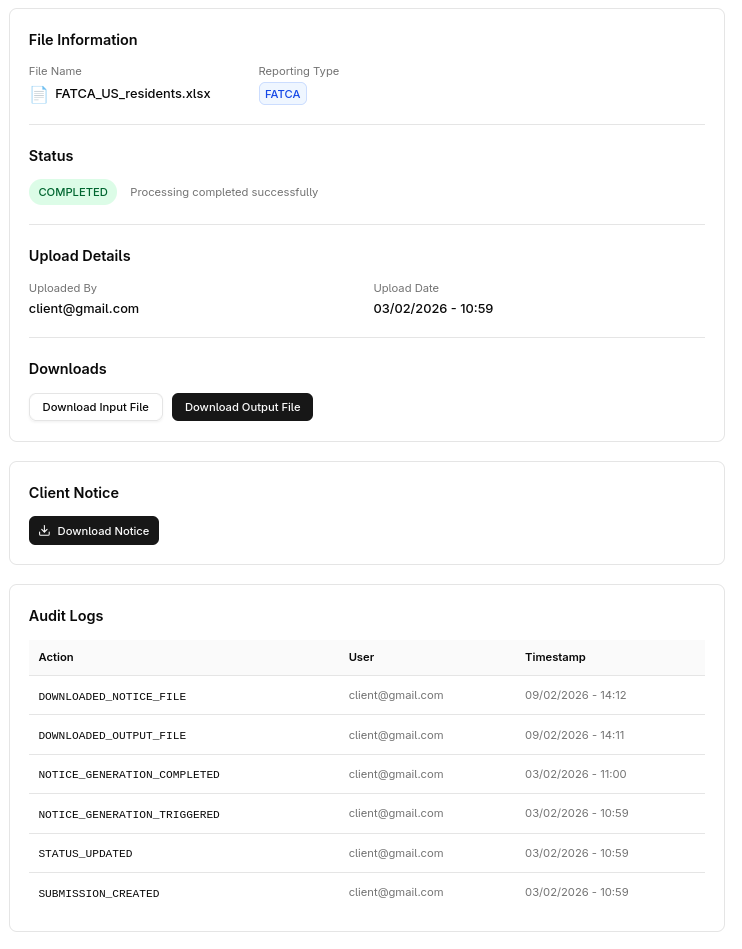Click the upload date value 03/02/2026 - 10:59

pyautogui.click(x=433, y=309)
